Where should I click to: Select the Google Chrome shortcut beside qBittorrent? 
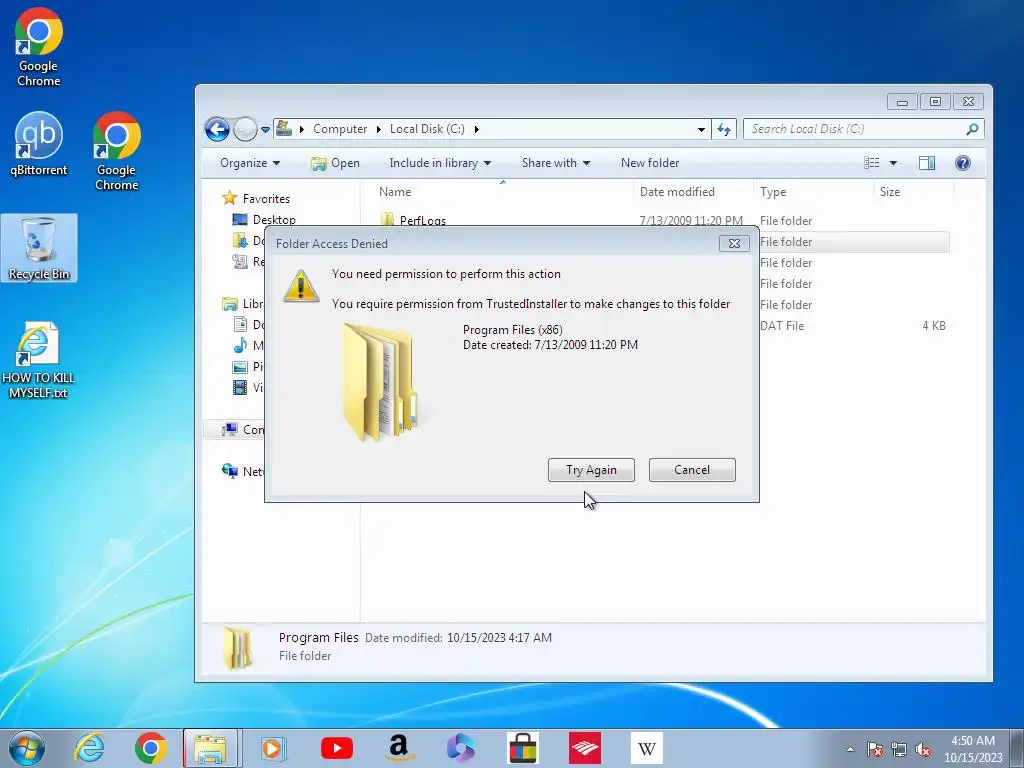coord(117,152)
